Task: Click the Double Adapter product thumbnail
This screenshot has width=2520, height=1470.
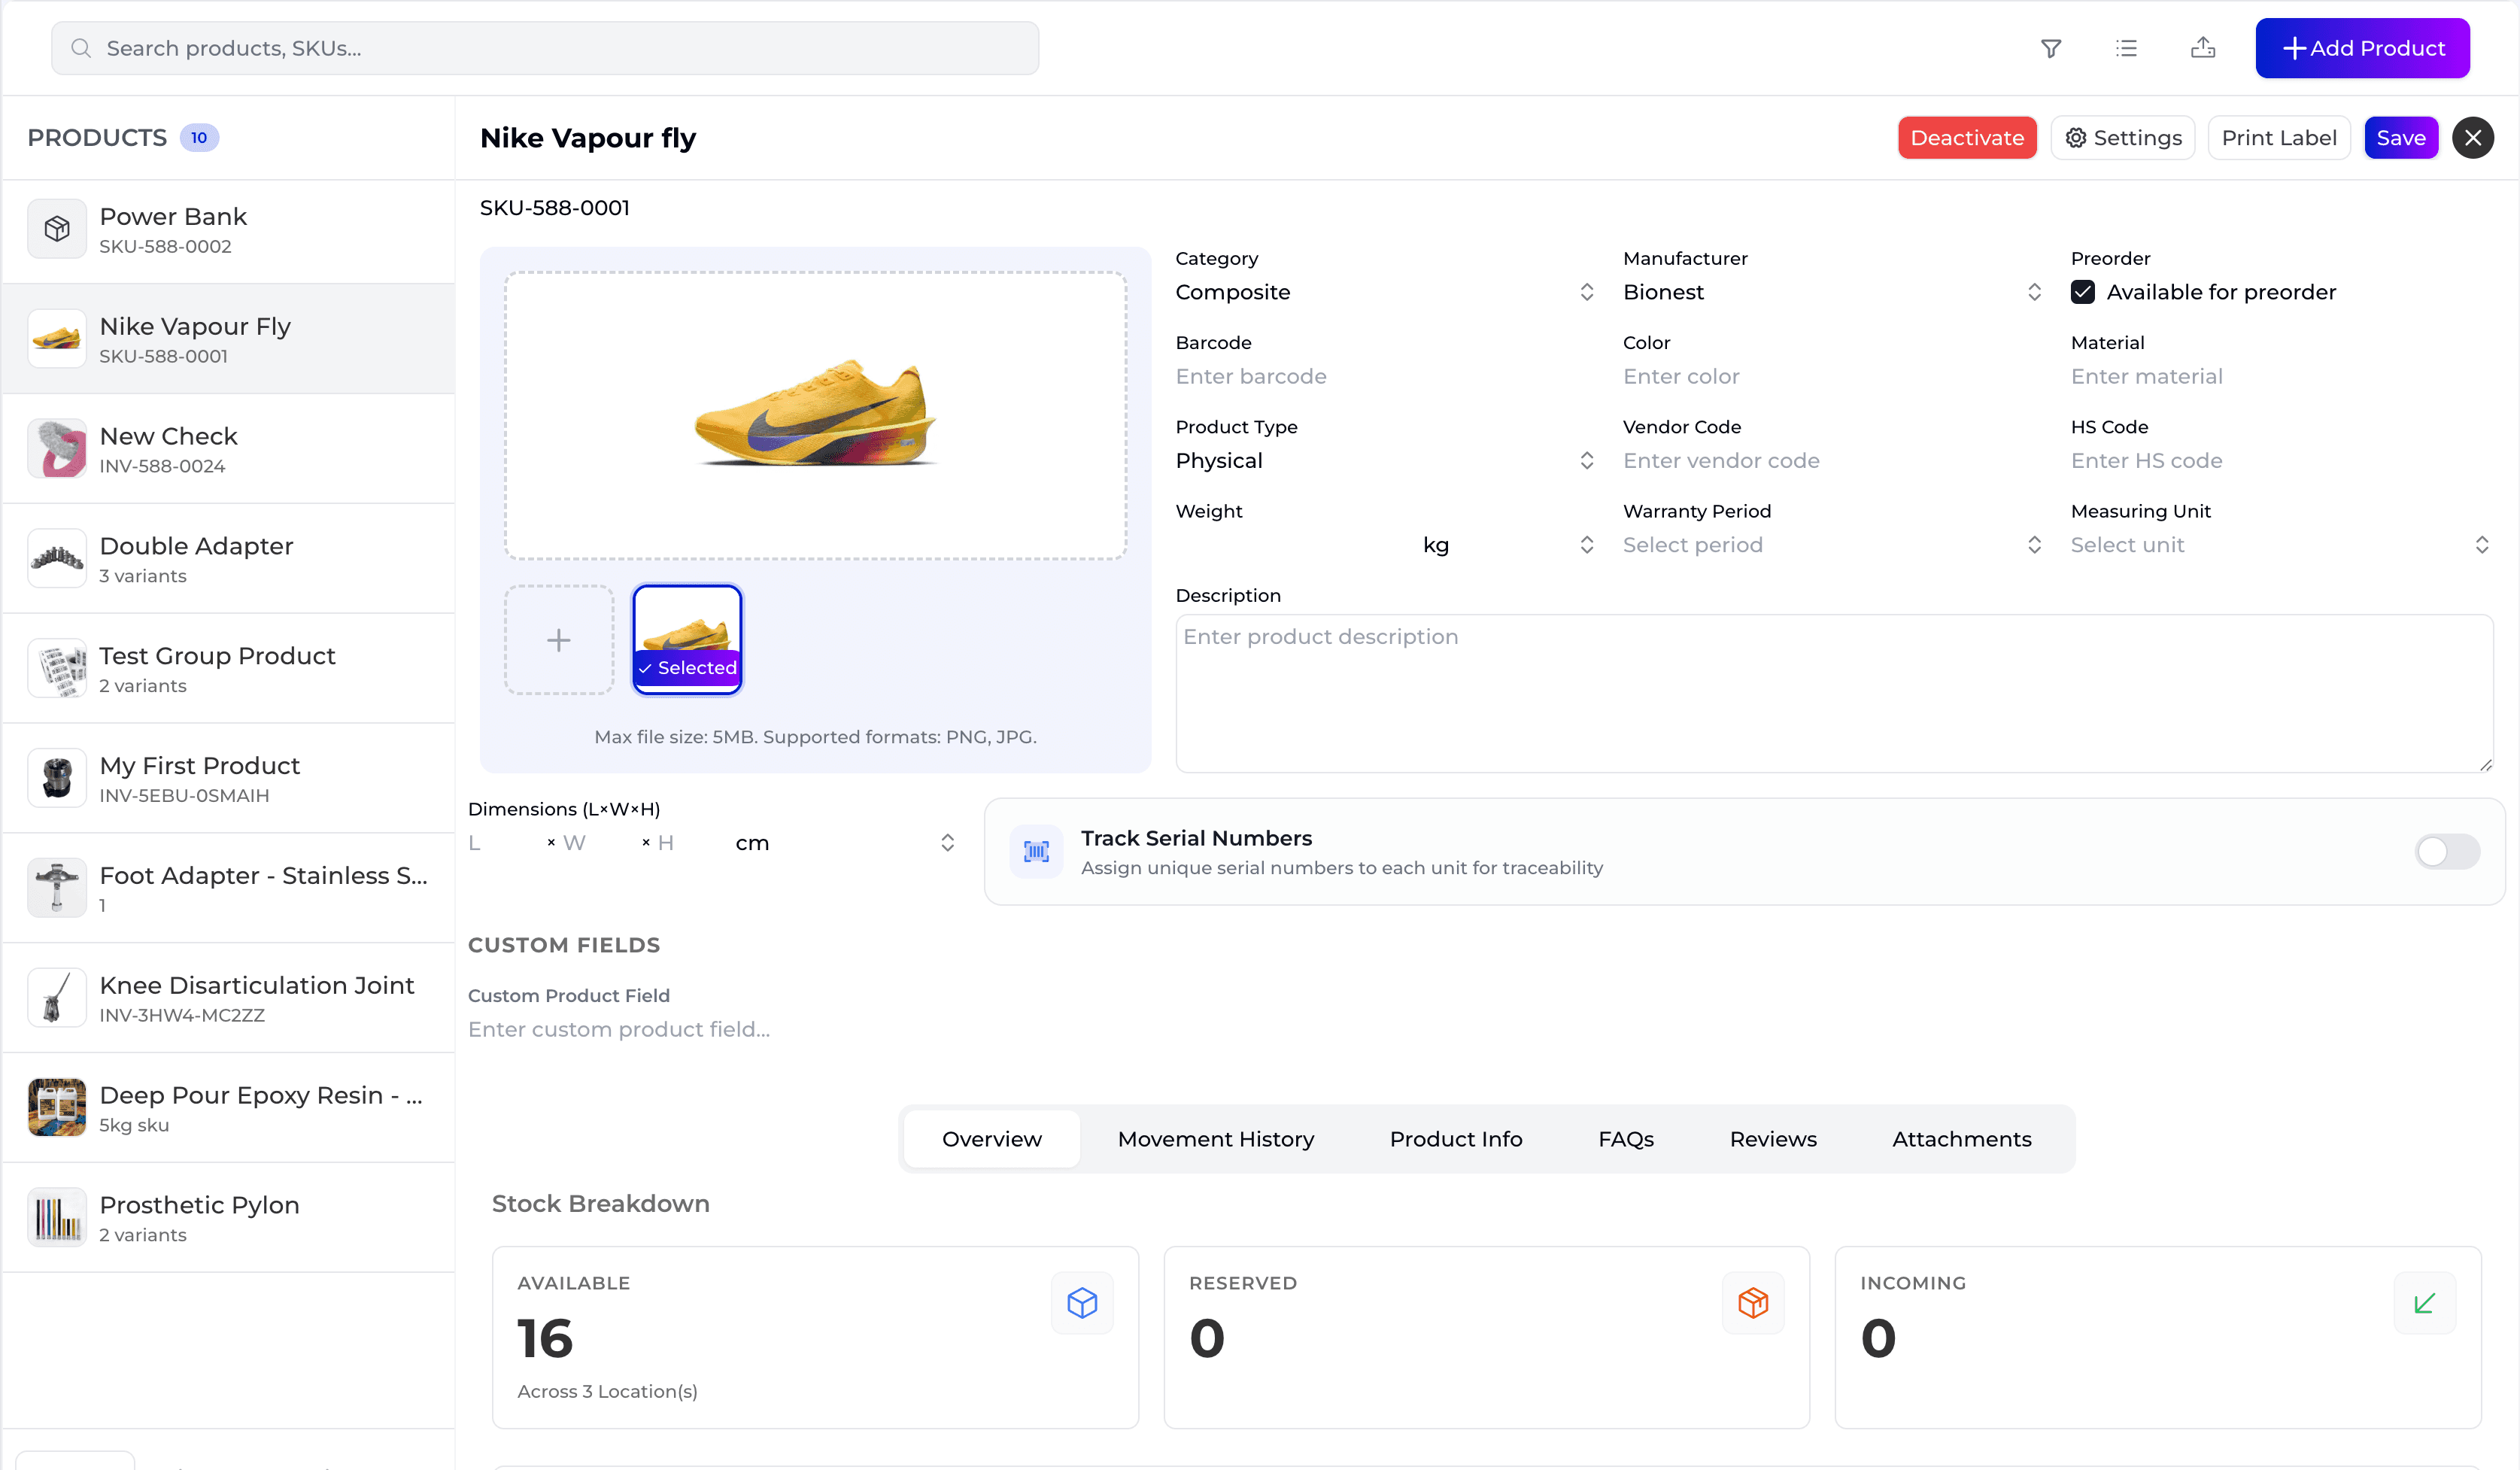Action: (x=57, y=559)
